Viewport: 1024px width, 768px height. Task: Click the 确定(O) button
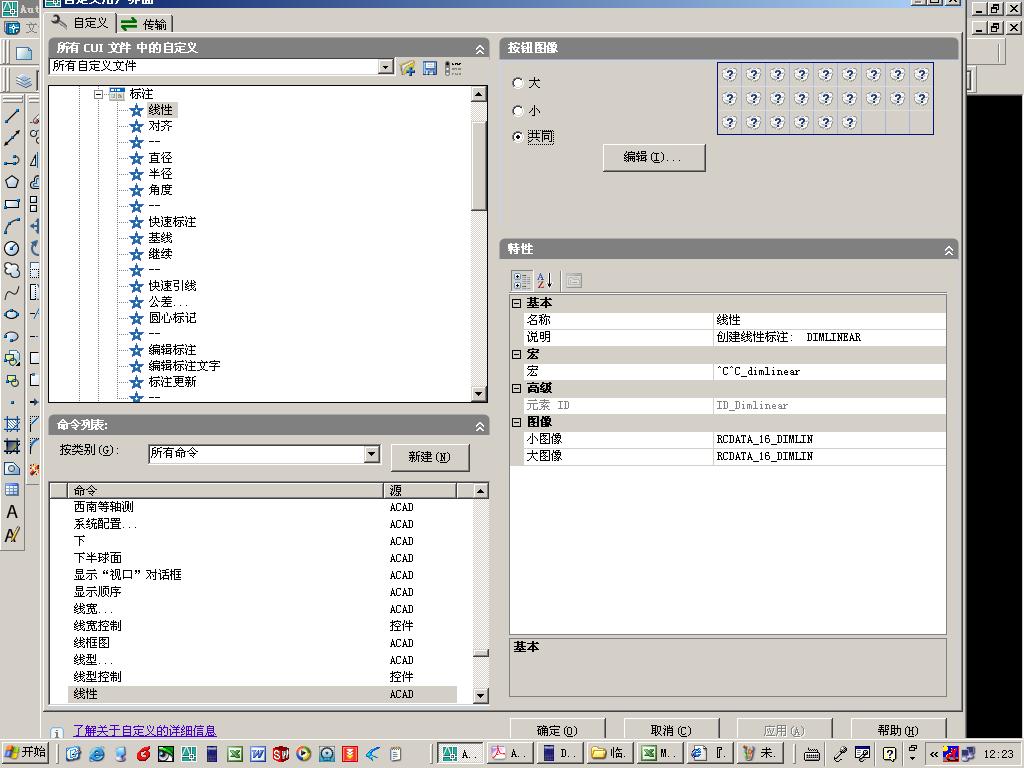[557, 730]
